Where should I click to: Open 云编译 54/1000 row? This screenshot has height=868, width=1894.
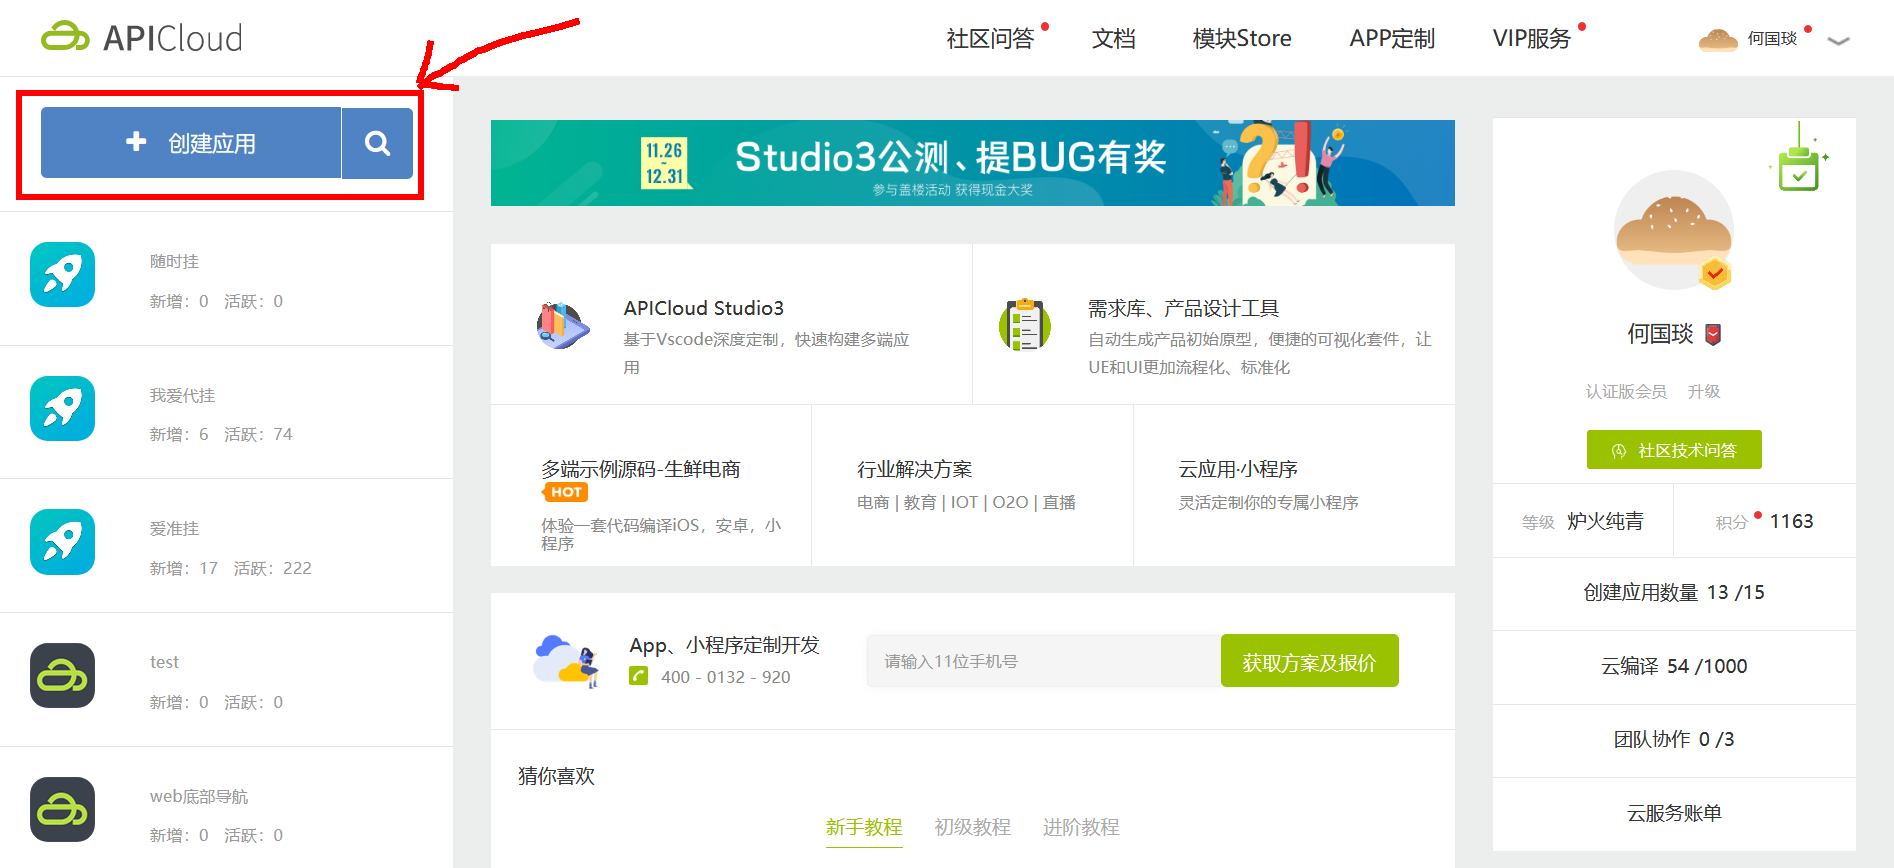(x=1674, y=667)
